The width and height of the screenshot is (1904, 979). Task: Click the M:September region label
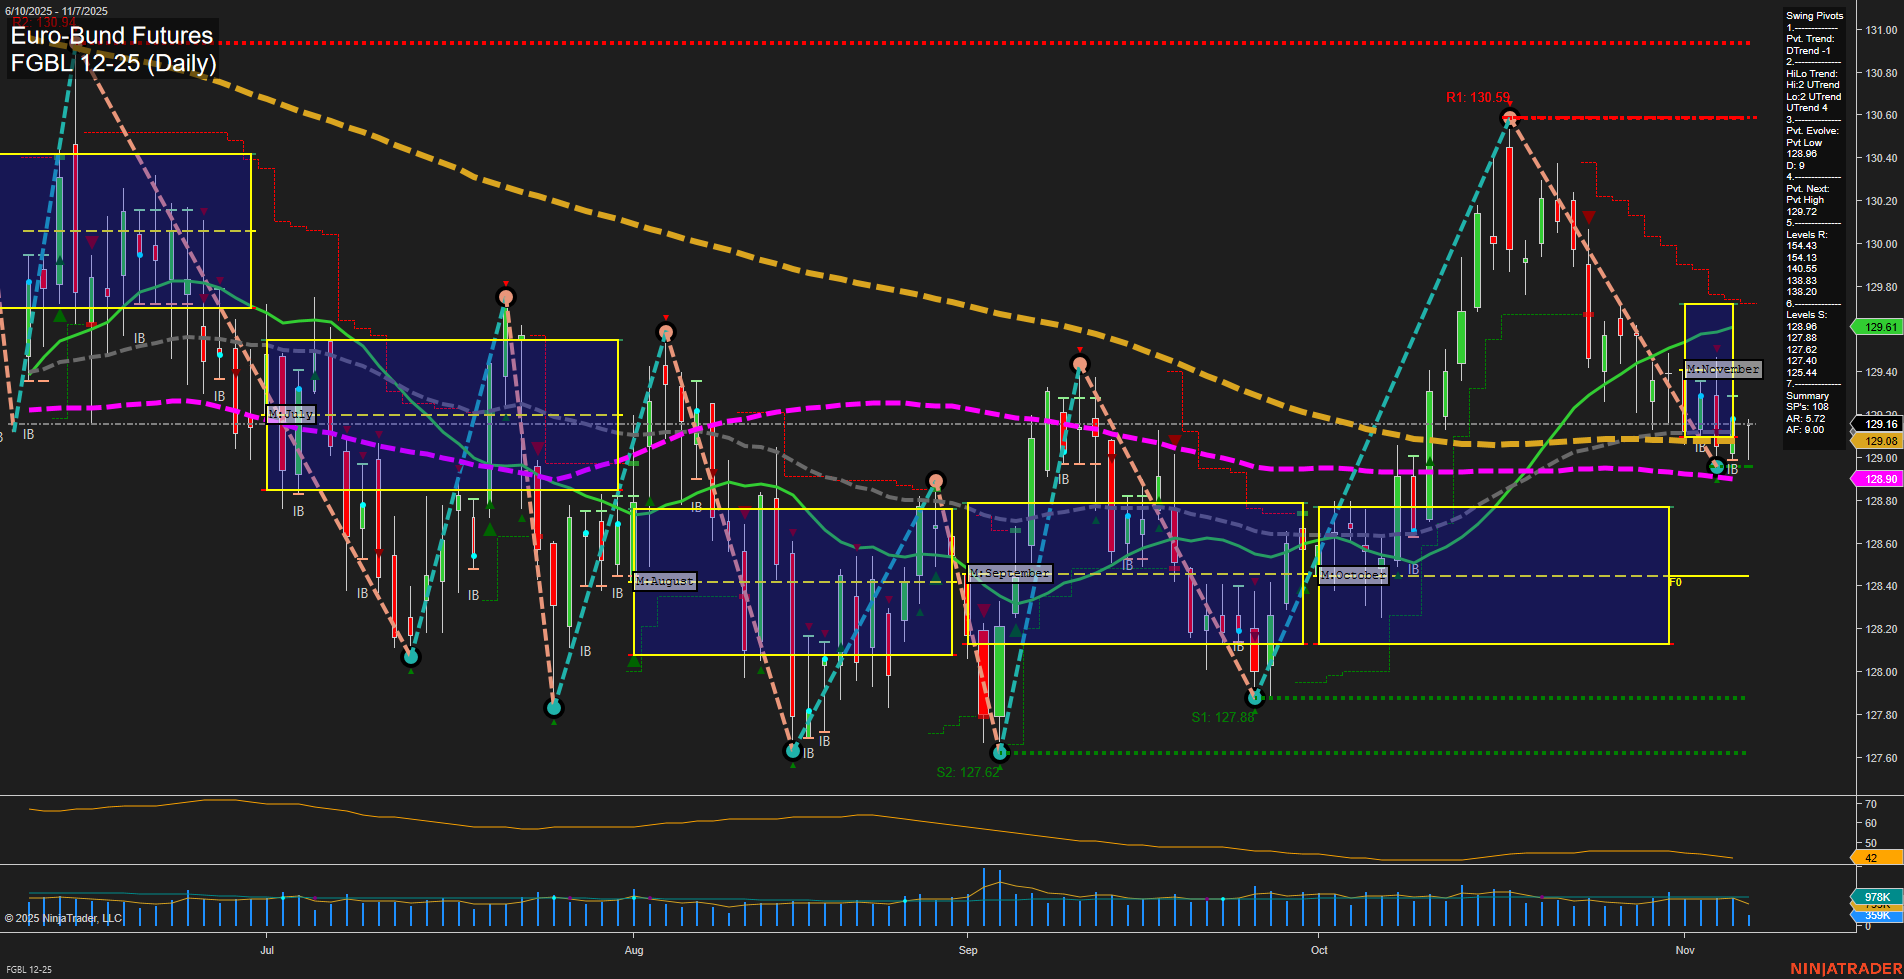point(1010,571)
